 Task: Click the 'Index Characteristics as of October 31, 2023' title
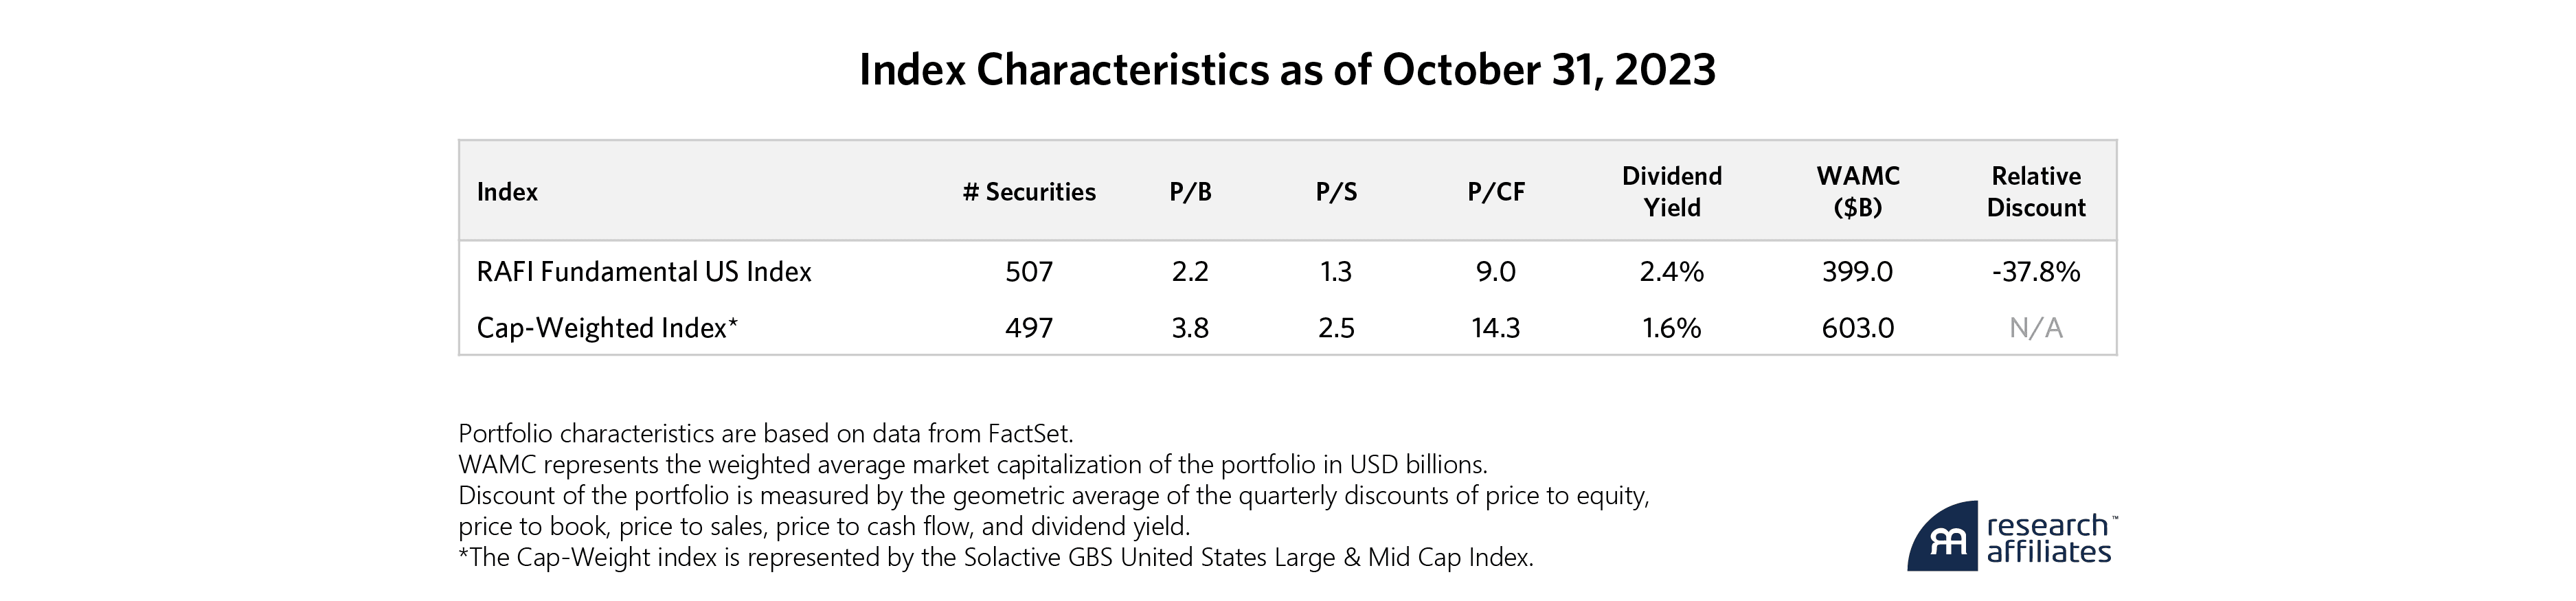[x=1287, y=70]
